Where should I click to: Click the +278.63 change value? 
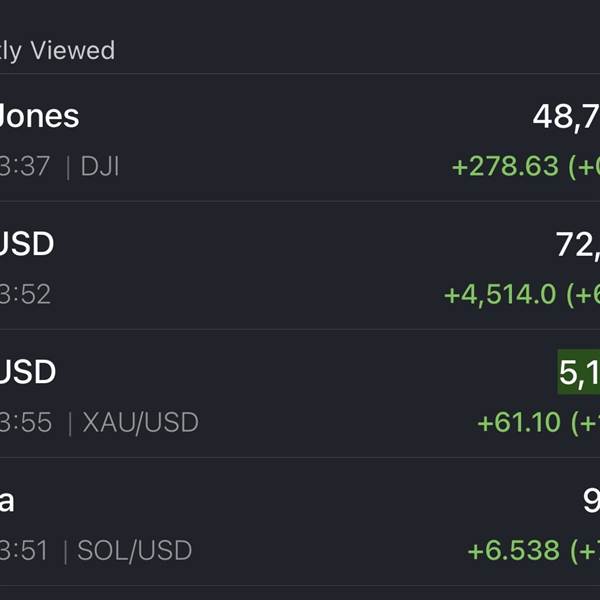pos(505,166)
